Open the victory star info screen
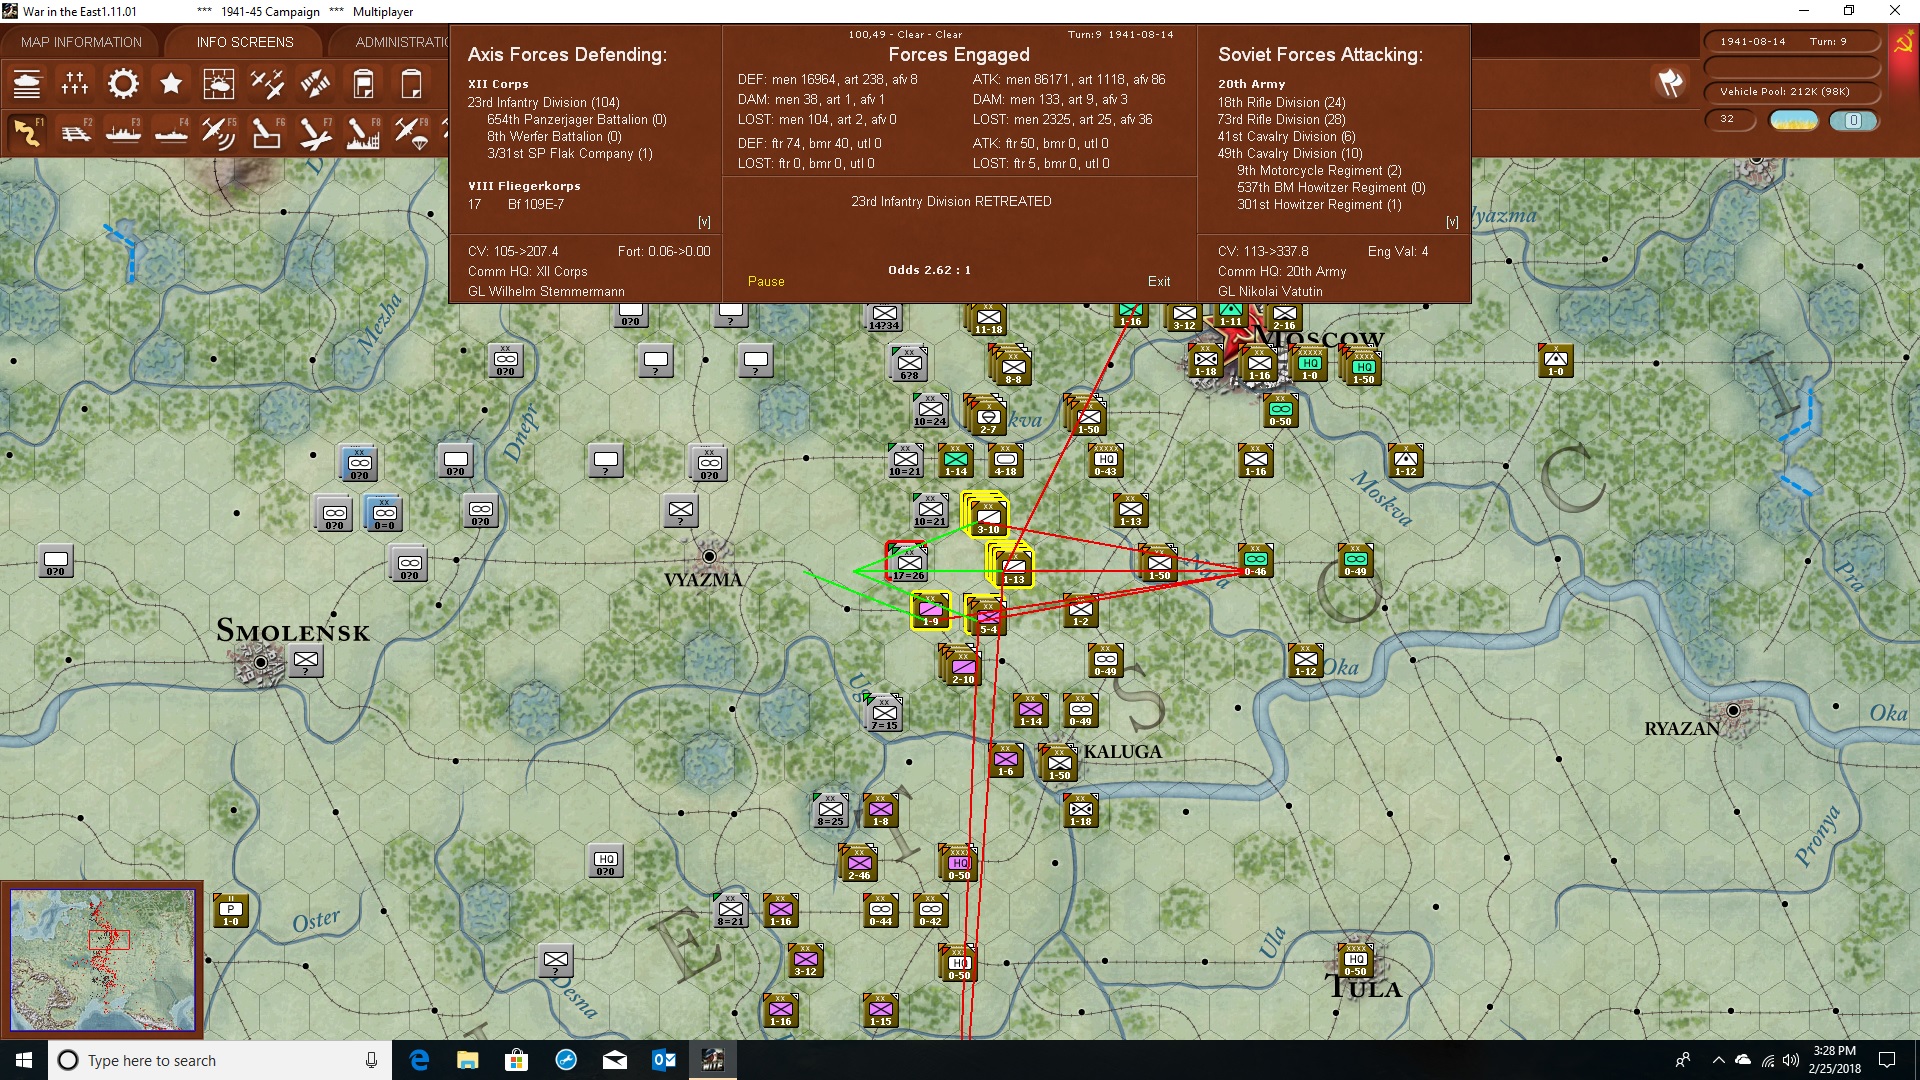Image resolution: width=1920 pixels, height=1080 pixels. pos(171,84)
